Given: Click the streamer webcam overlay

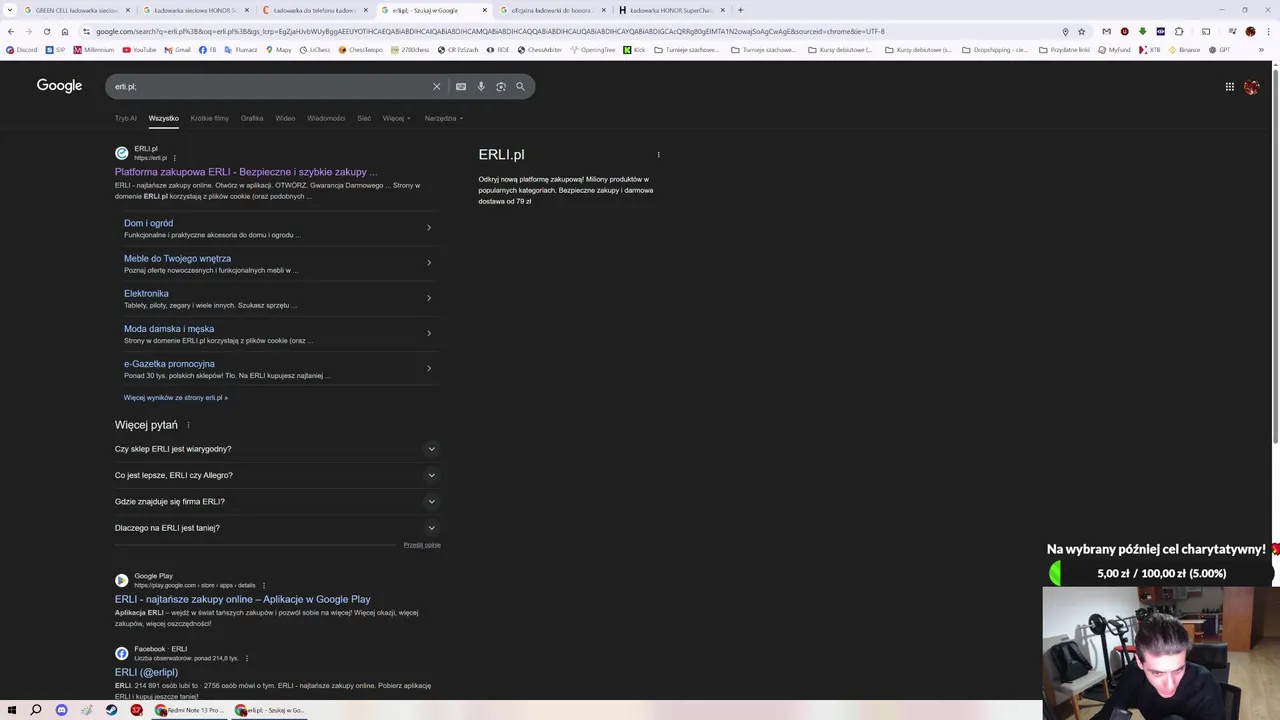Looking at the screenshot, I should click(x=1160, y=652).
